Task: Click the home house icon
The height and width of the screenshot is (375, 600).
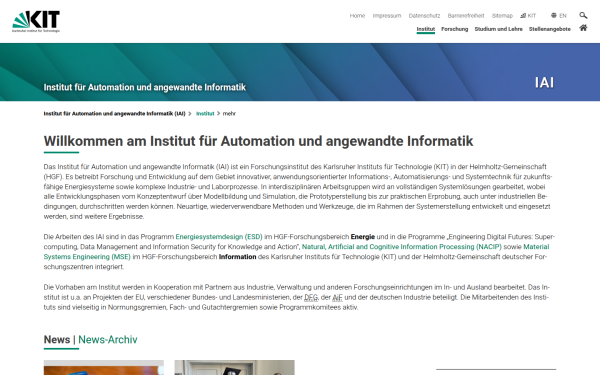Action: [x=583, y=28]
